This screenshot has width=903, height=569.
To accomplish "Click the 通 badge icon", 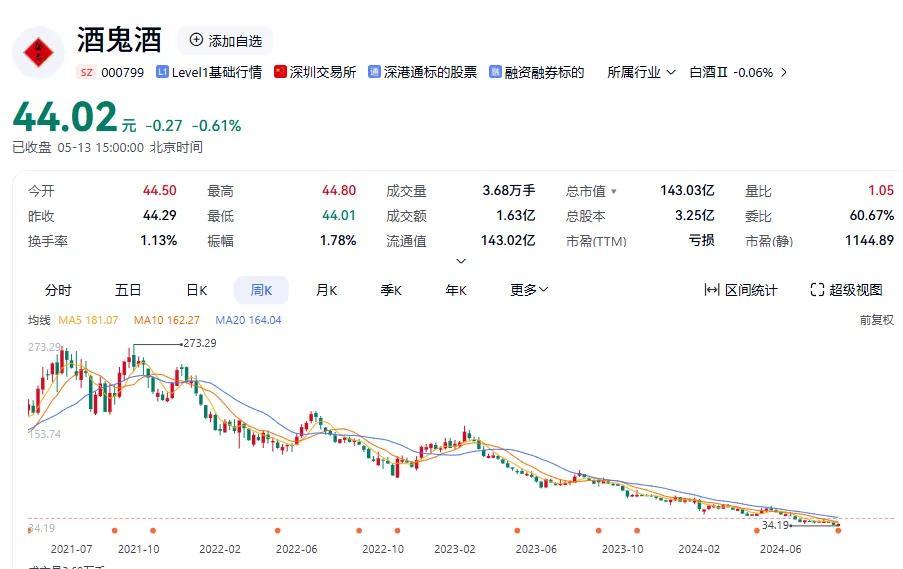I will [374, 72].
